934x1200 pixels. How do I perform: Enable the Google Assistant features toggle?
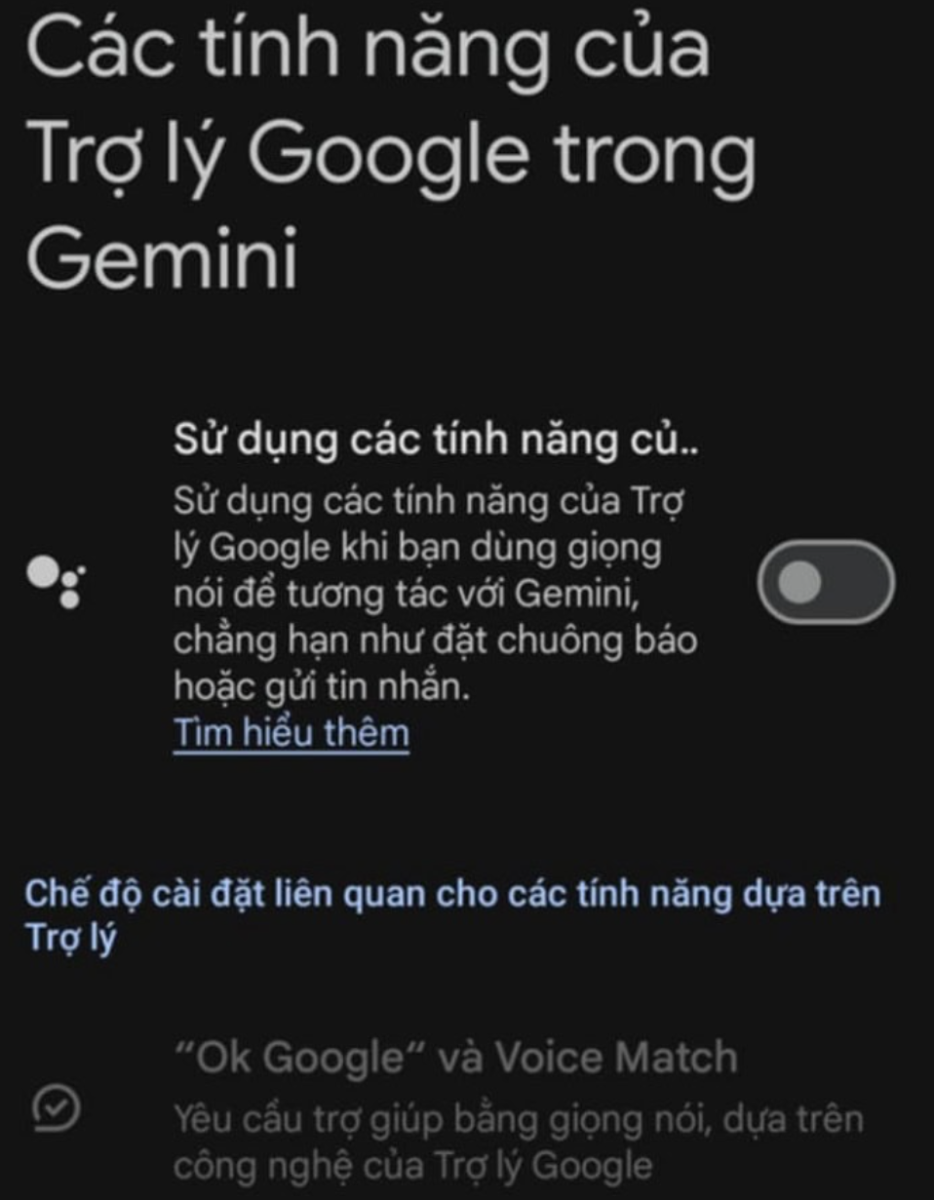pos(825,582)
